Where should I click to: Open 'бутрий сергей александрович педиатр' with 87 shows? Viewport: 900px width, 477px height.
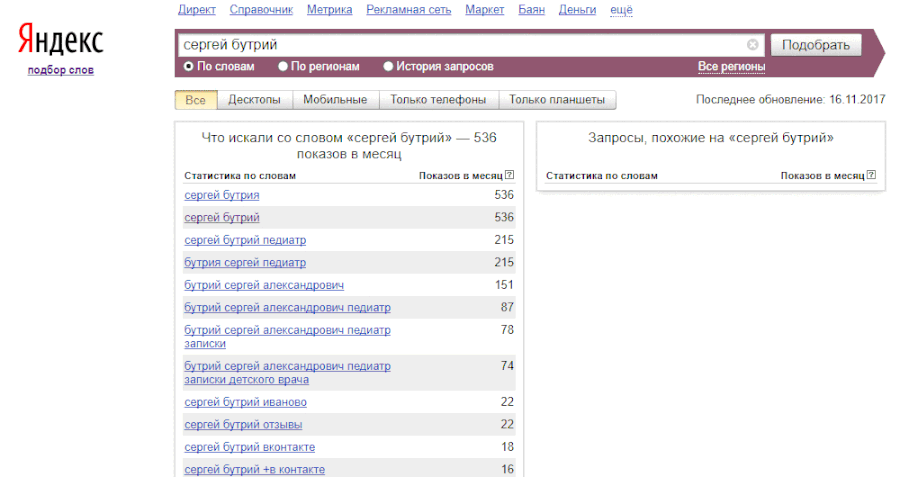click(288, 308)
